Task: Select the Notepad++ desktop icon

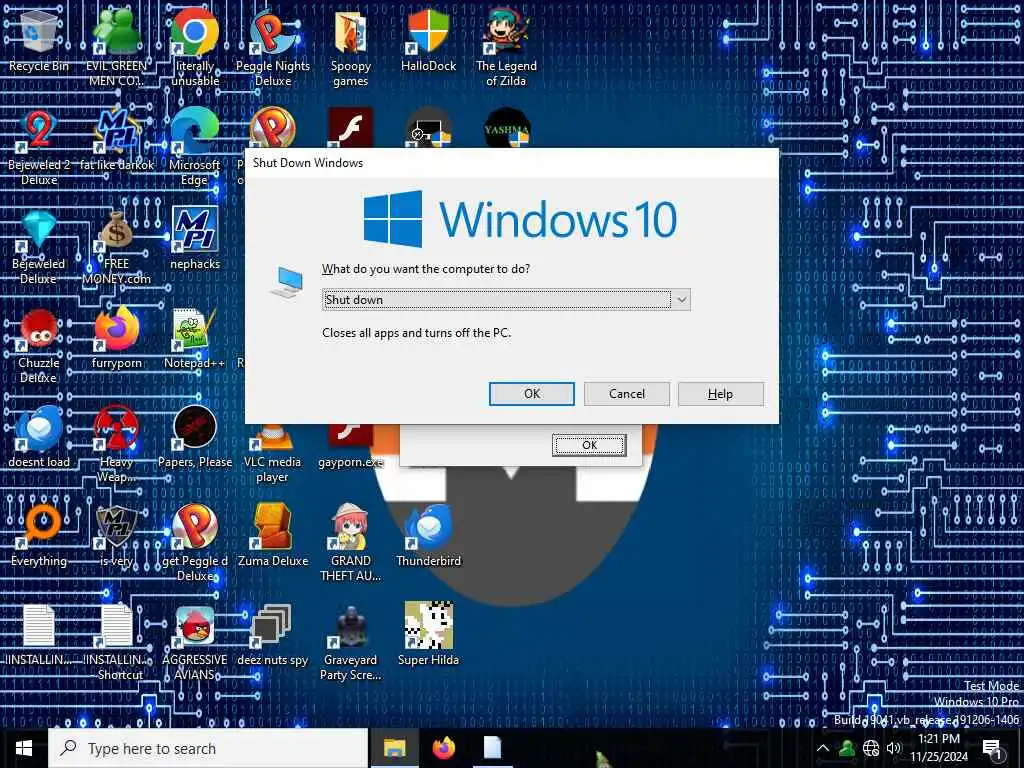Action: pos(195,338)
